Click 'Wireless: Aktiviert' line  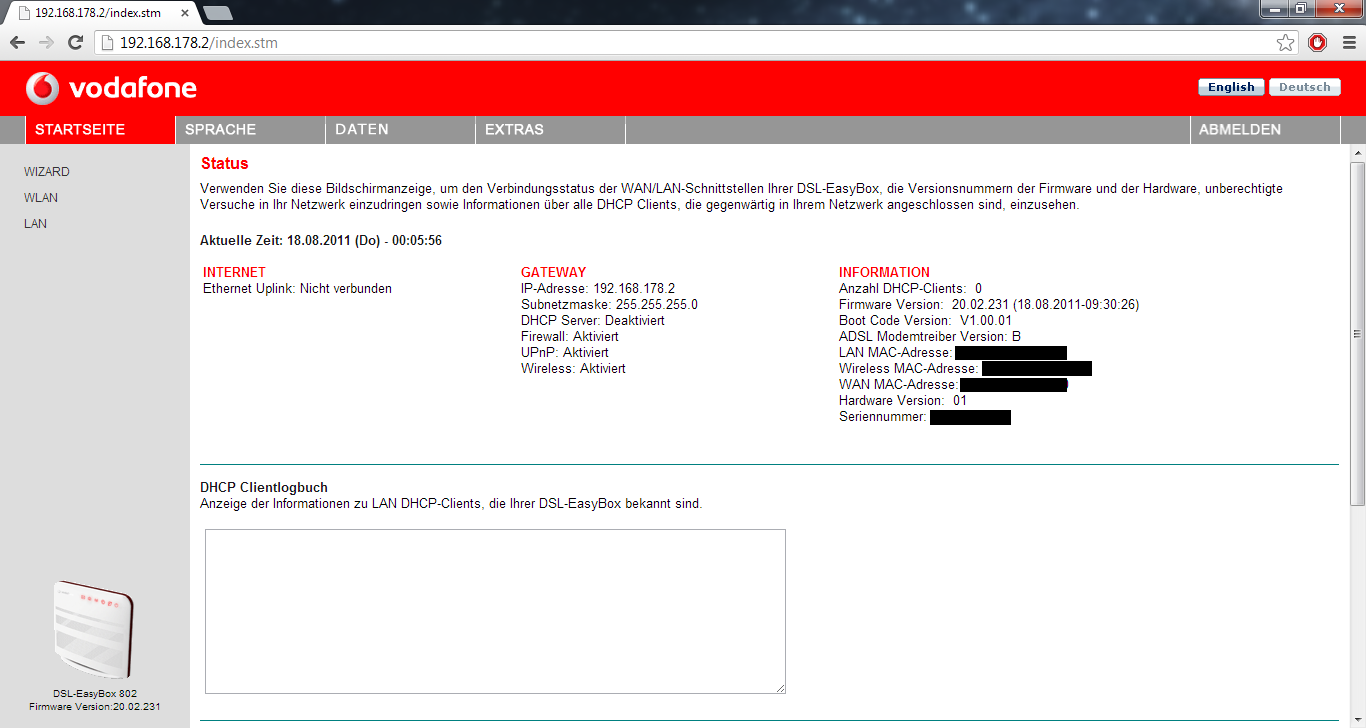pyautogui.click(x=573, y=369)
